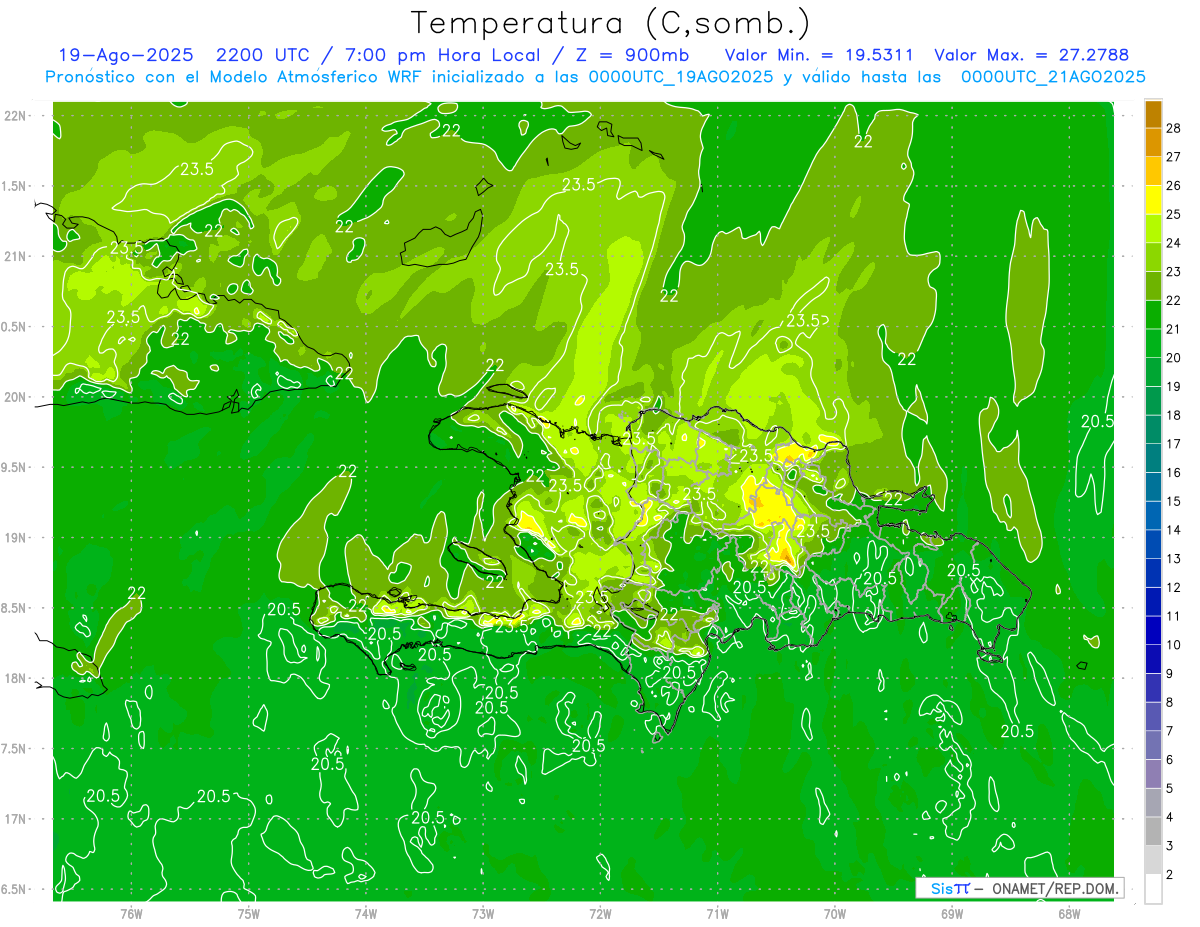
Task: Click the "72W" longitude axis label
Action: coord(600,913)
